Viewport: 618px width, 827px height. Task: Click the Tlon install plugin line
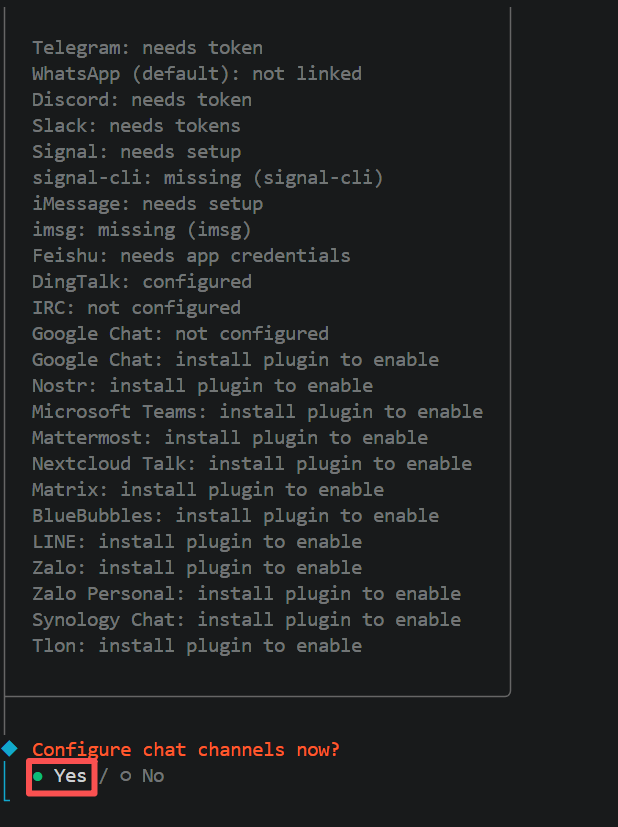tap(196, 646)
